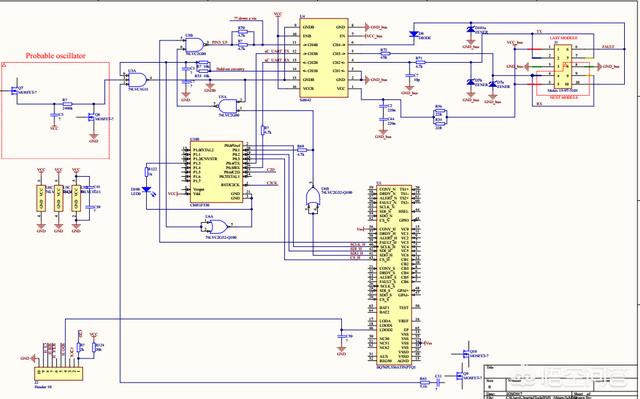Select the Zener diode at top near TX
The image size is (640, 399).
tap(470, 29)
